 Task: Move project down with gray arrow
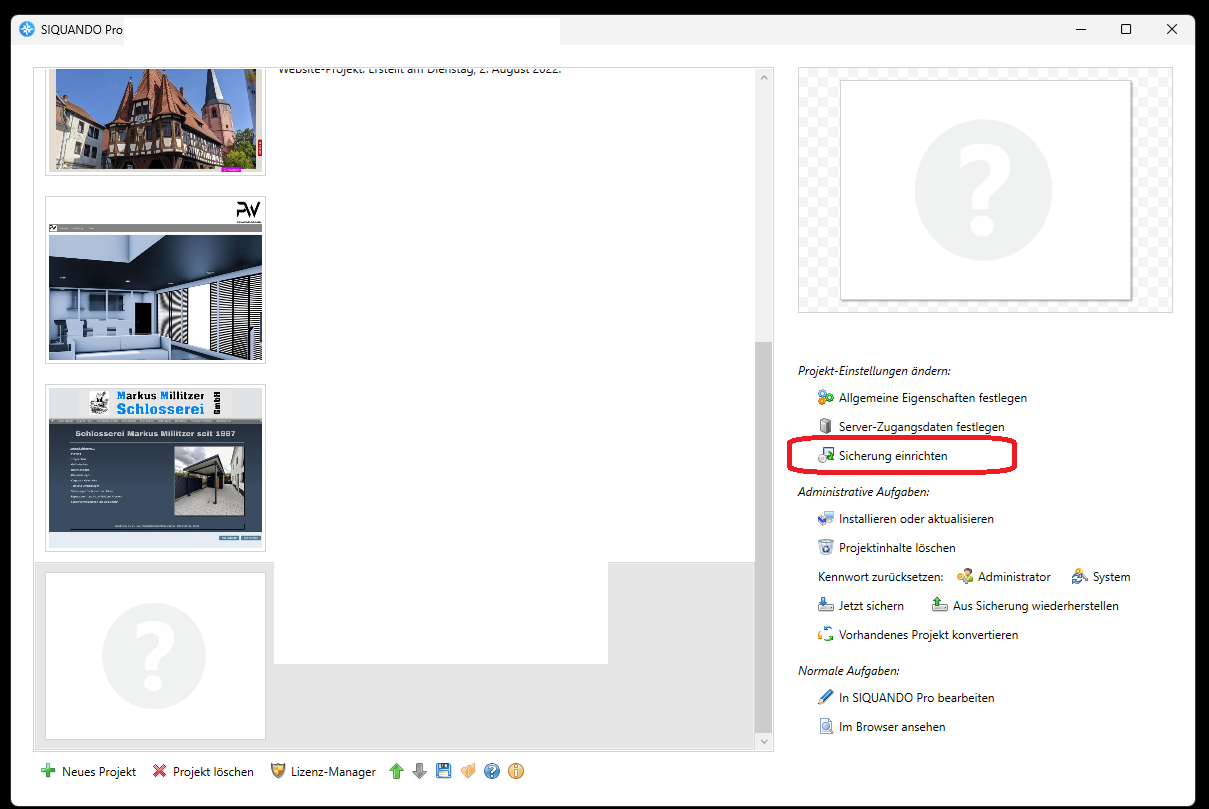point(420,771)
